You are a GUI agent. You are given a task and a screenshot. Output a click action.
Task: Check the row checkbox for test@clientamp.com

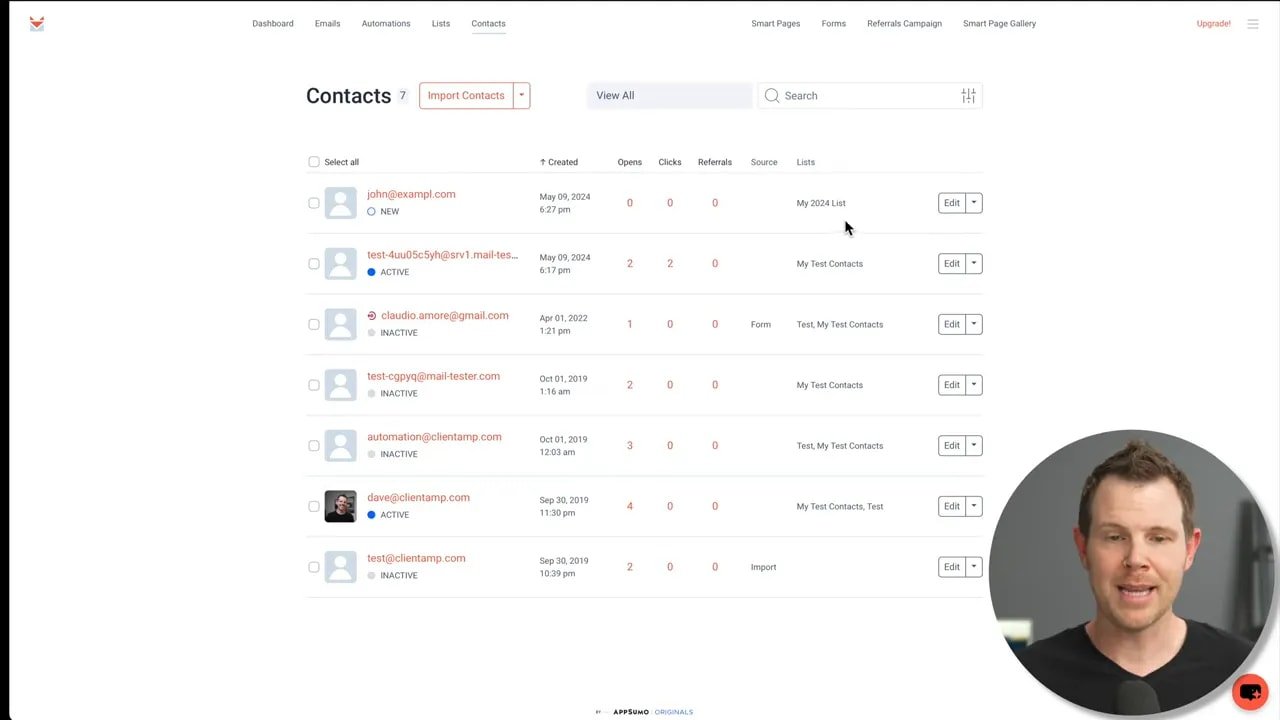(x=314, y=566)
